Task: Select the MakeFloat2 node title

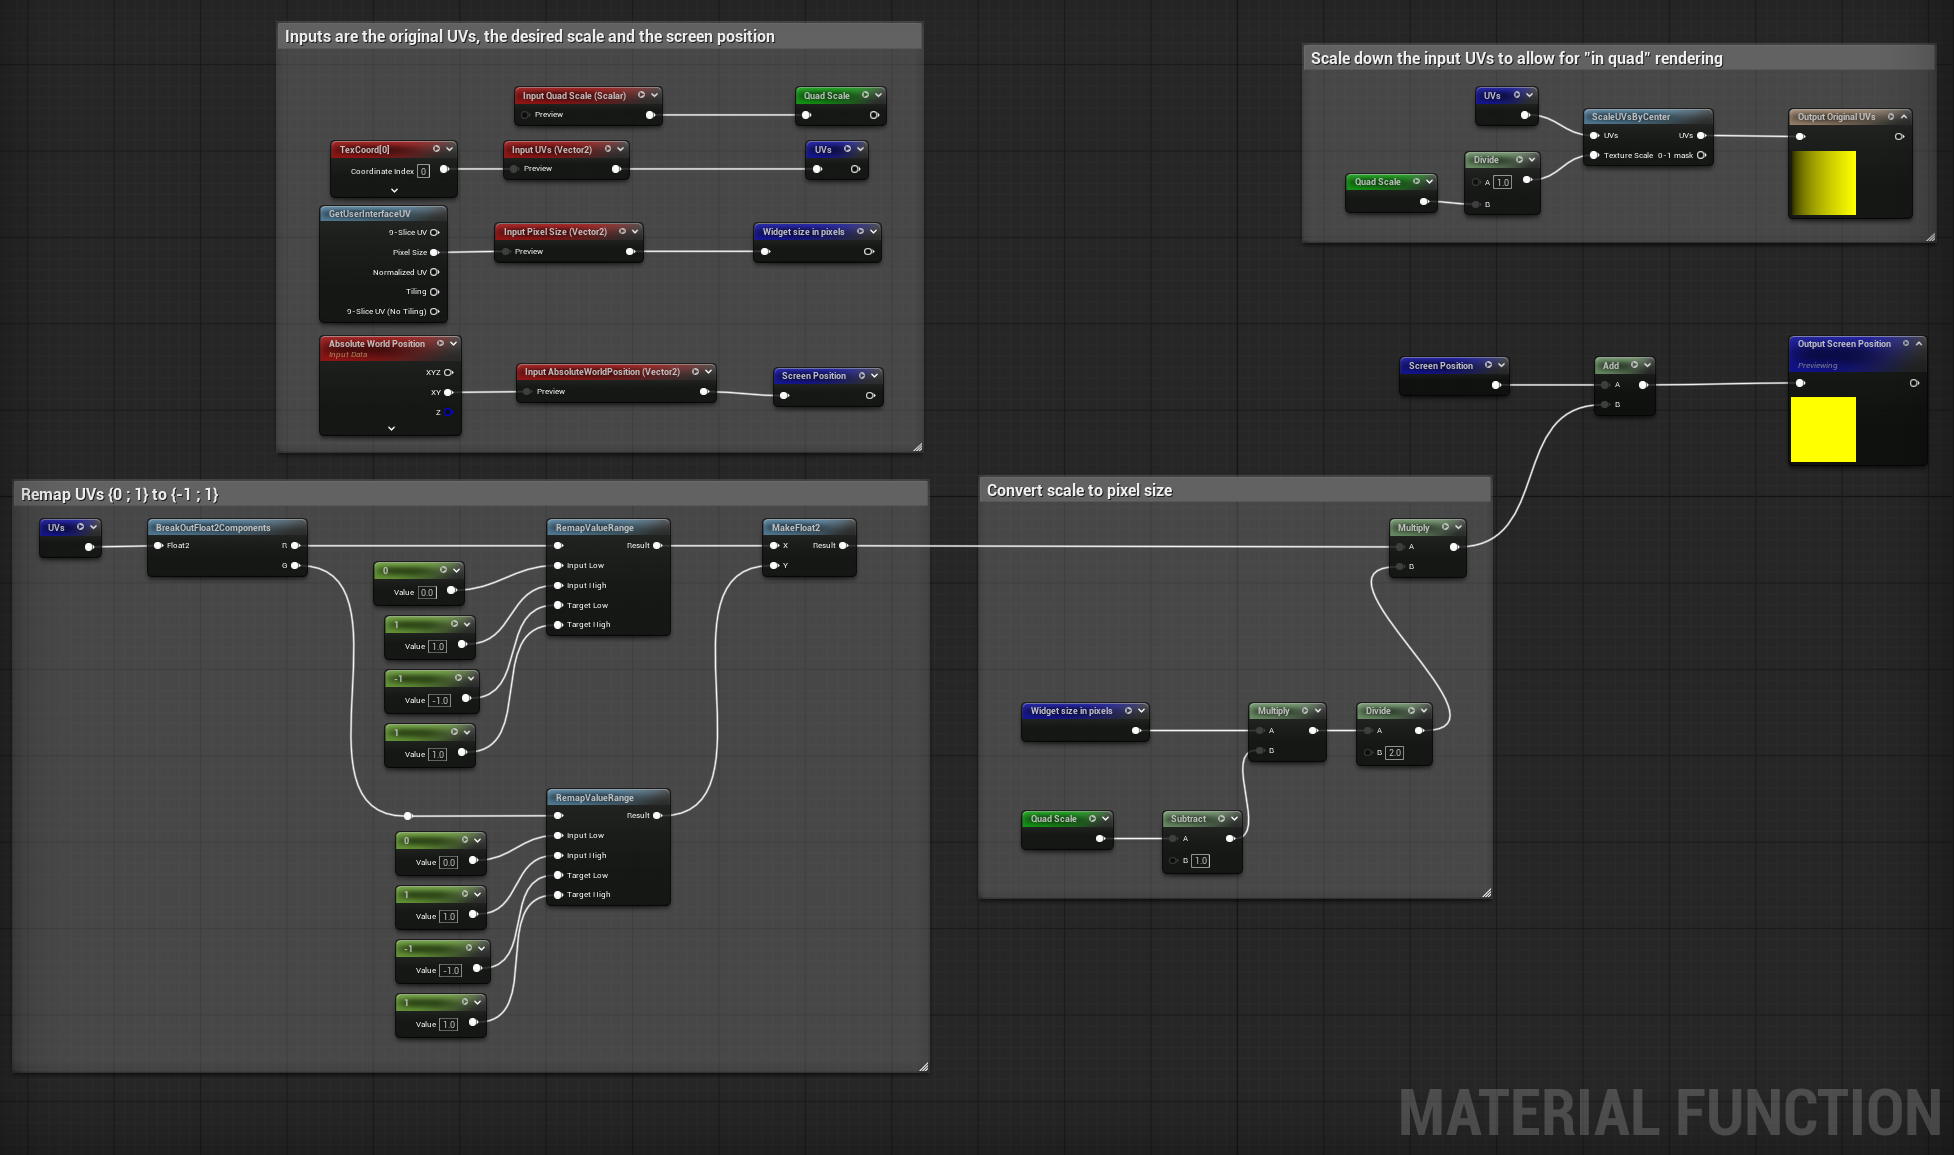Action: (795, 527)
